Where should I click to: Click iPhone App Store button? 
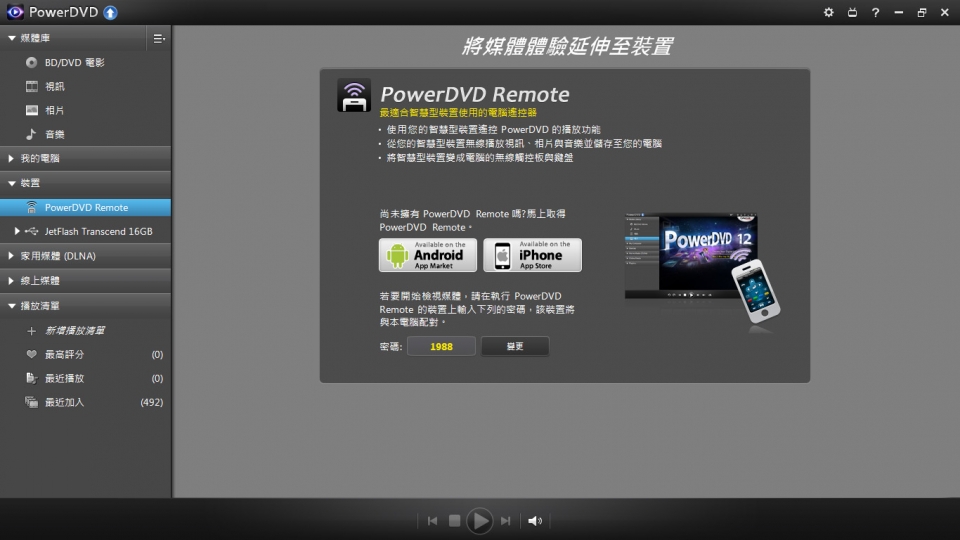(533, 255)
